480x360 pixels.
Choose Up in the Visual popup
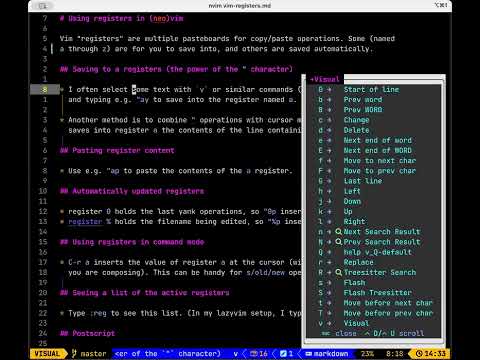348,211
